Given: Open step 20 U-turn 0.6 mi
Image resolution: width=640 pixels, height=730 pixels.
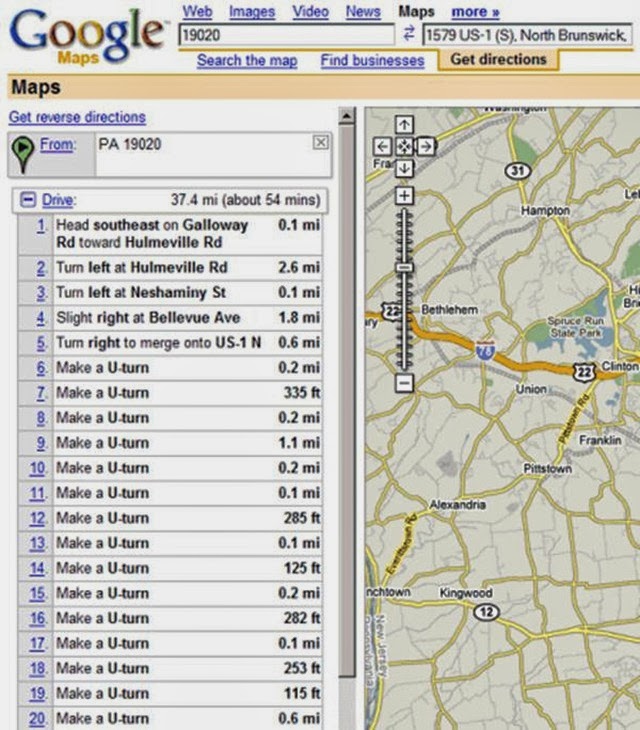Looking at the screenshot, I should (x=170, y=718).
